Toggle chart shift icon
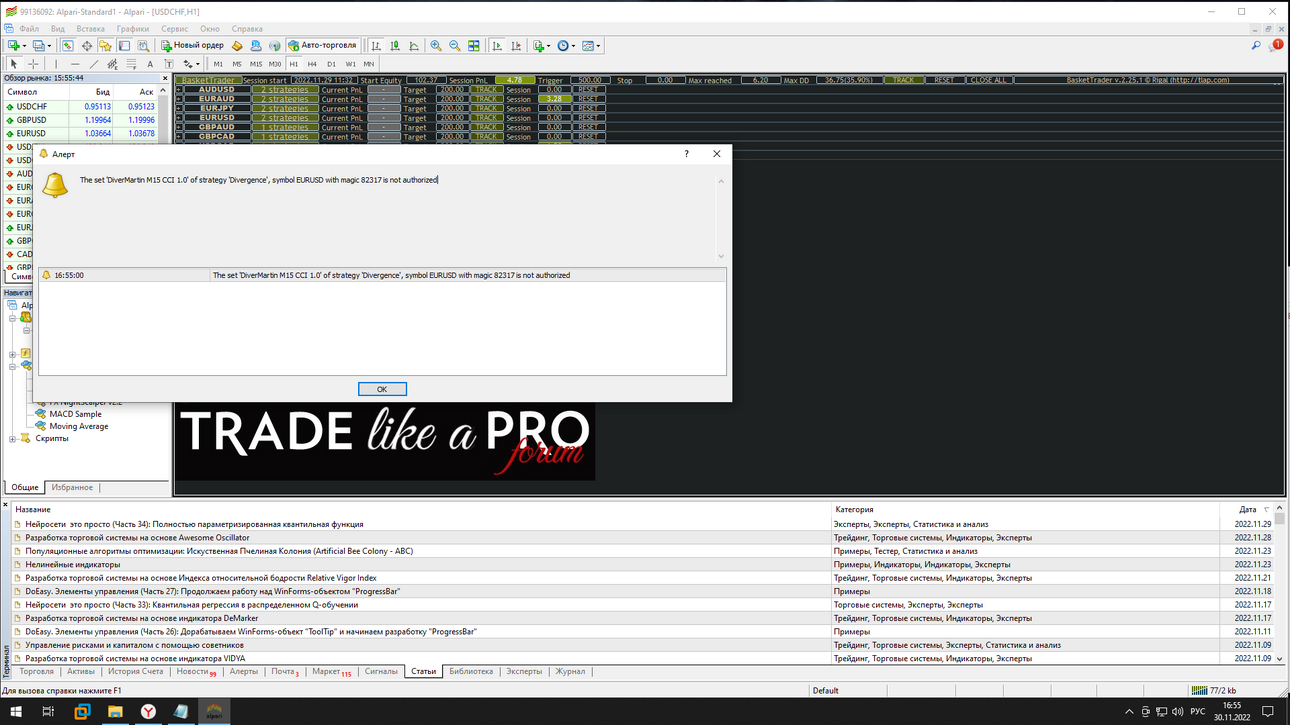Screen dimensions: 1290x725 515,45
